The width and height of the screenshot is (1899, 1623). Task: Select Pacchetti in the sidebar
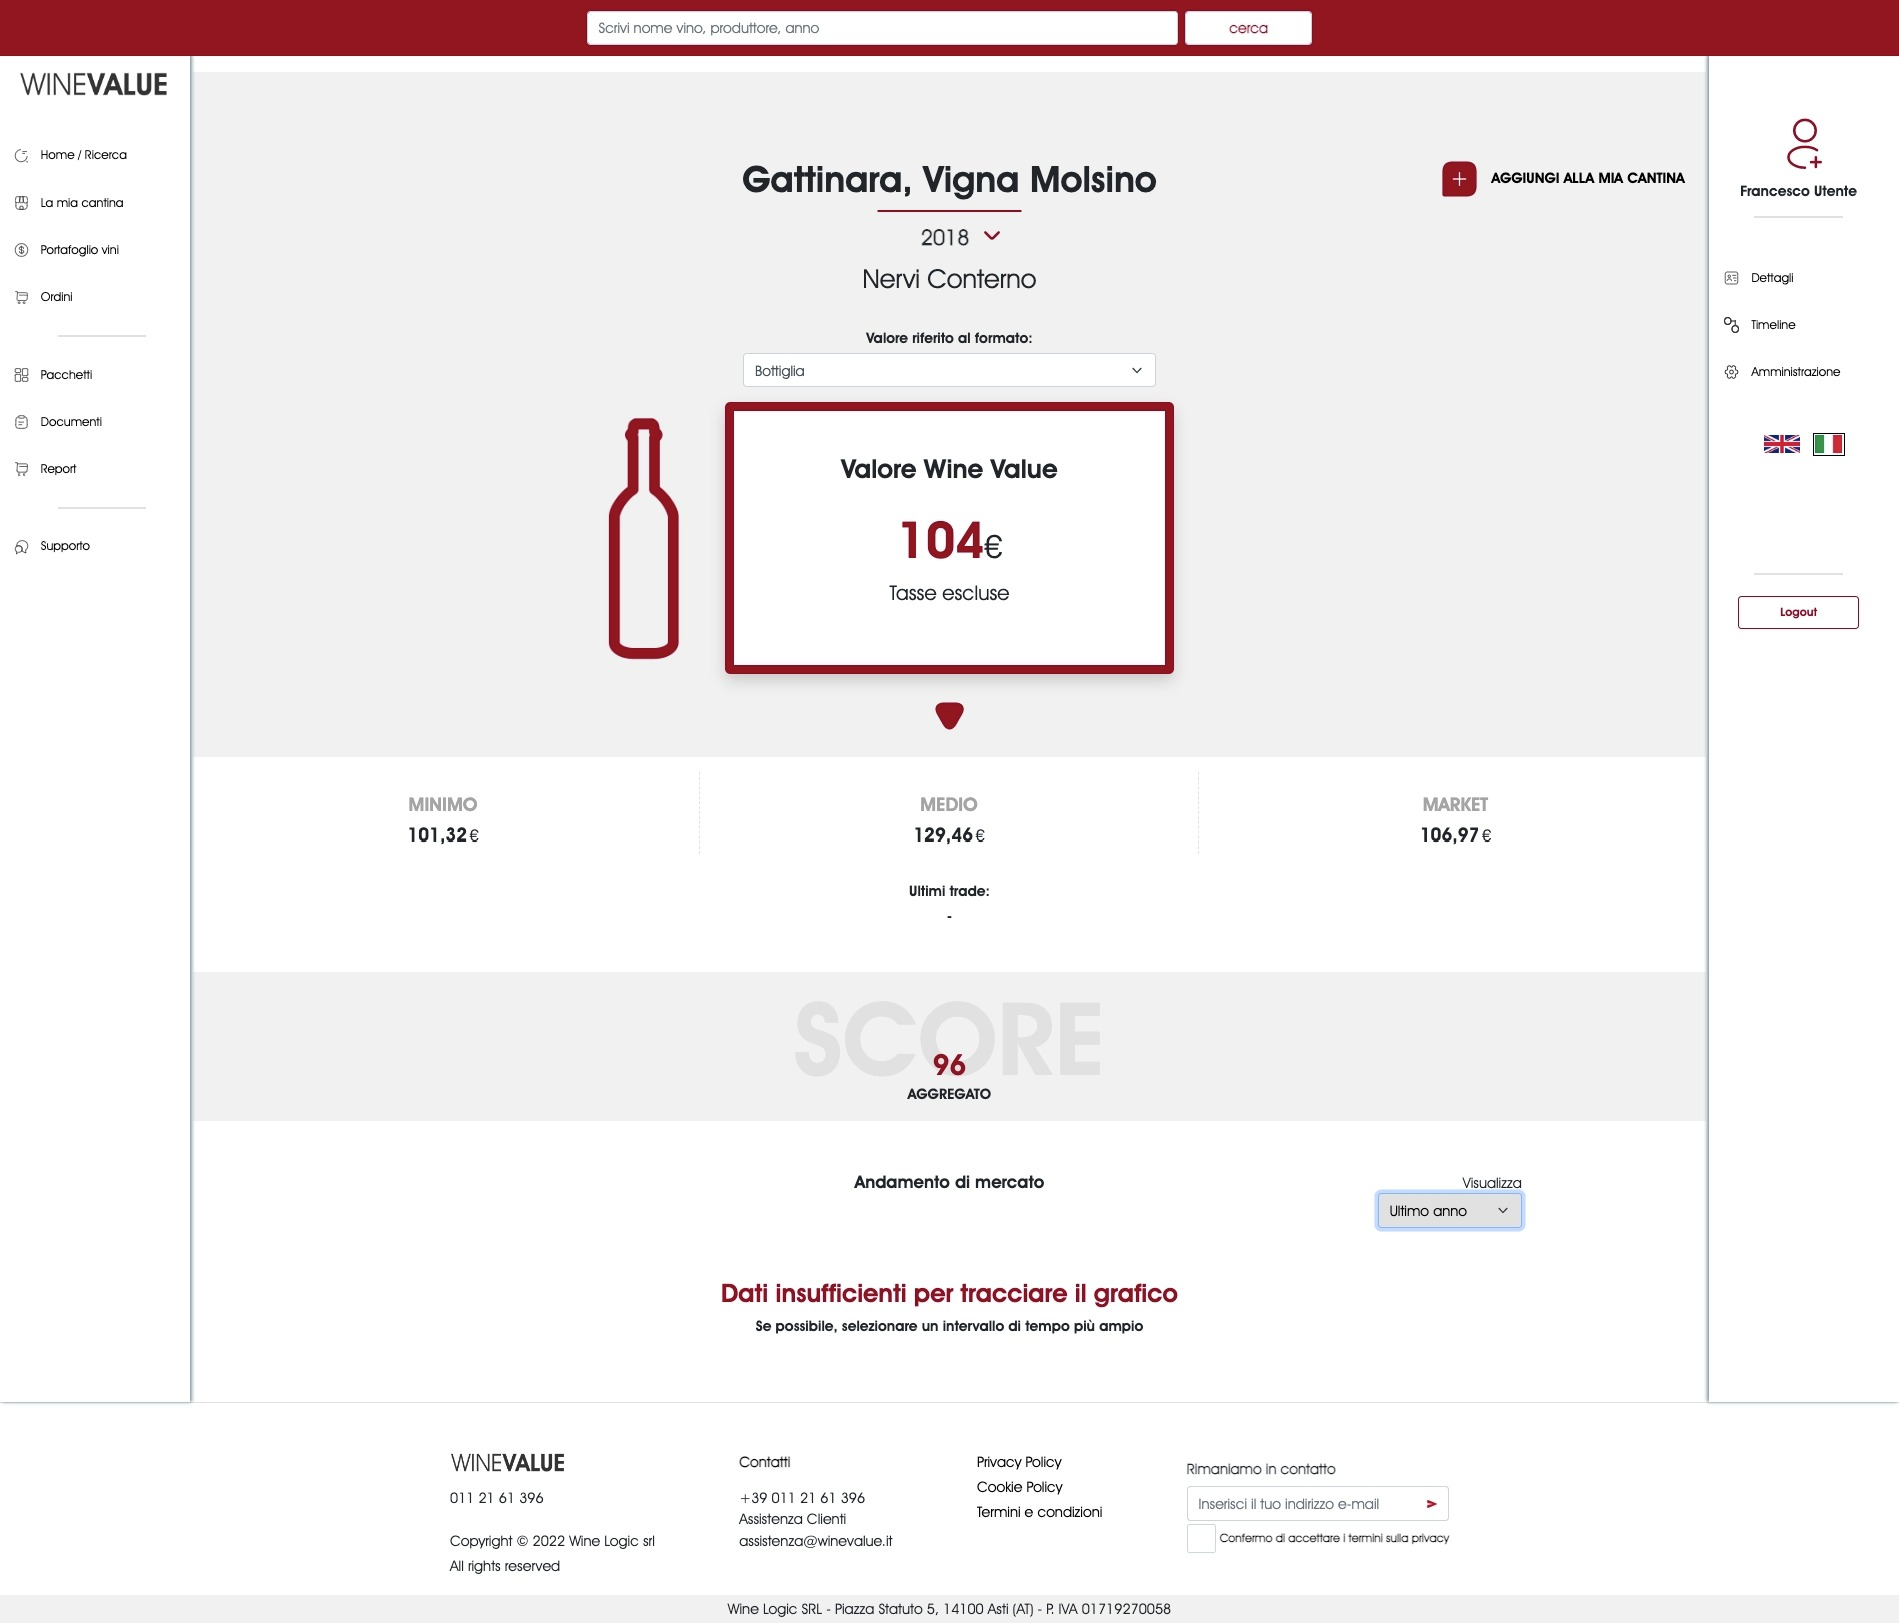tap(66, 375)
